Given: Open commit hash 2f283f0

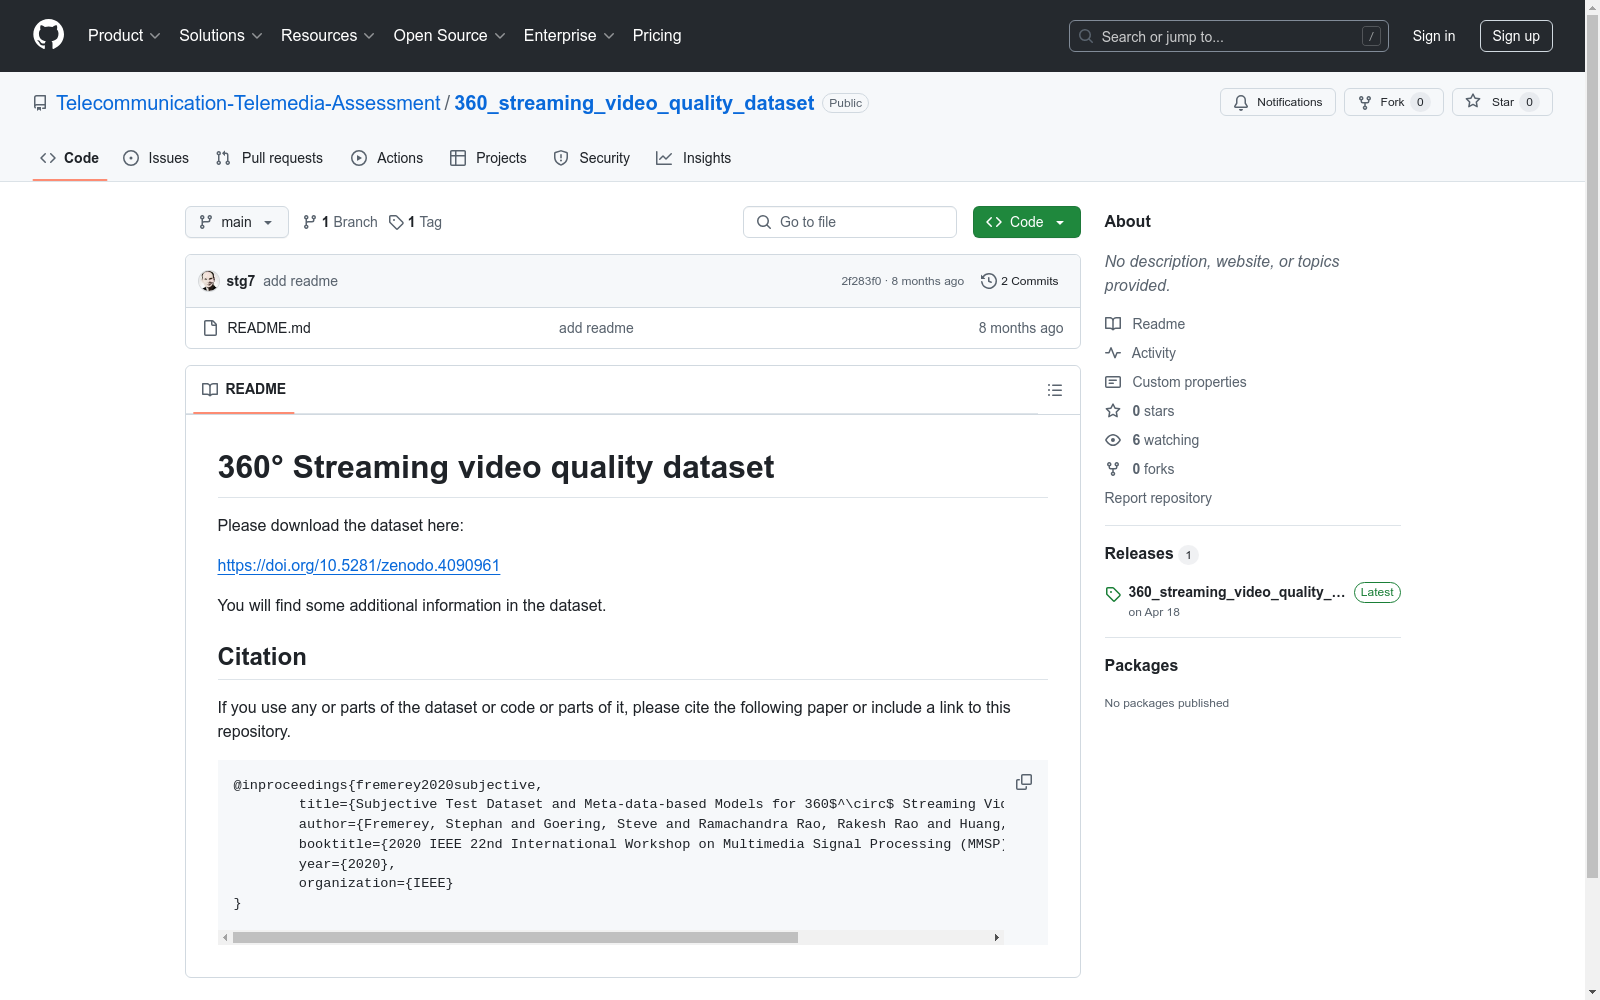Looking at the screenshot, I should click(x=861, y=281).
